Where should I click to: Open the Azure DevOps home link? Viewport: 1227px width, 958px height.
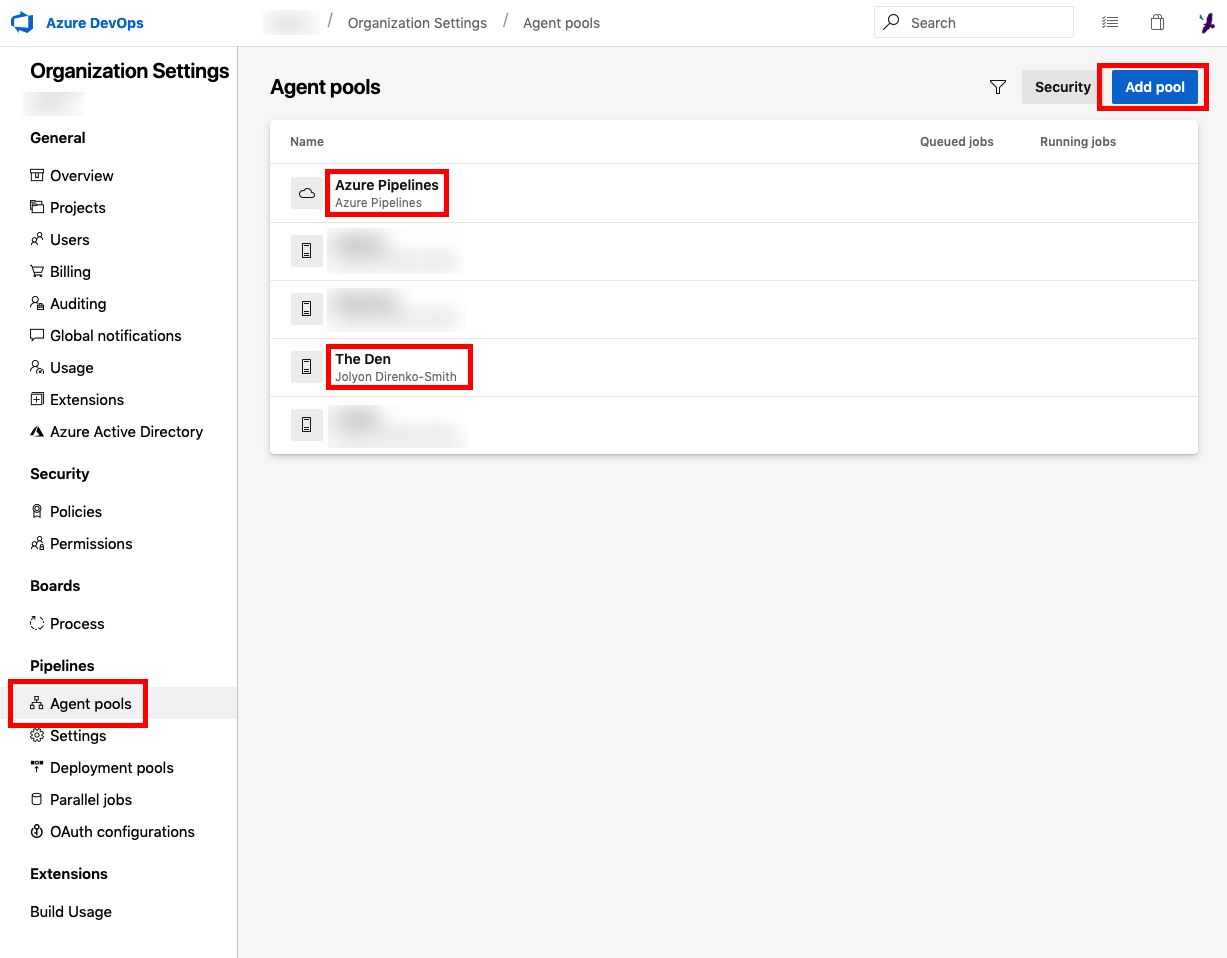click(95, 23)
